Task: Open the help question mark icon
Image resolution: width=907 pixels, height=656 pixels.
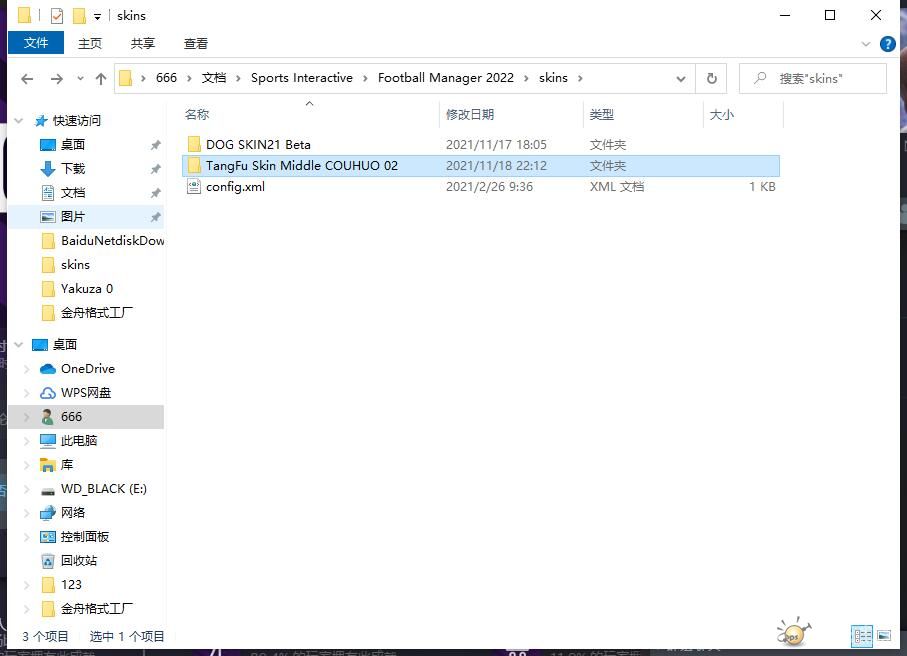Action: [887, 44]
